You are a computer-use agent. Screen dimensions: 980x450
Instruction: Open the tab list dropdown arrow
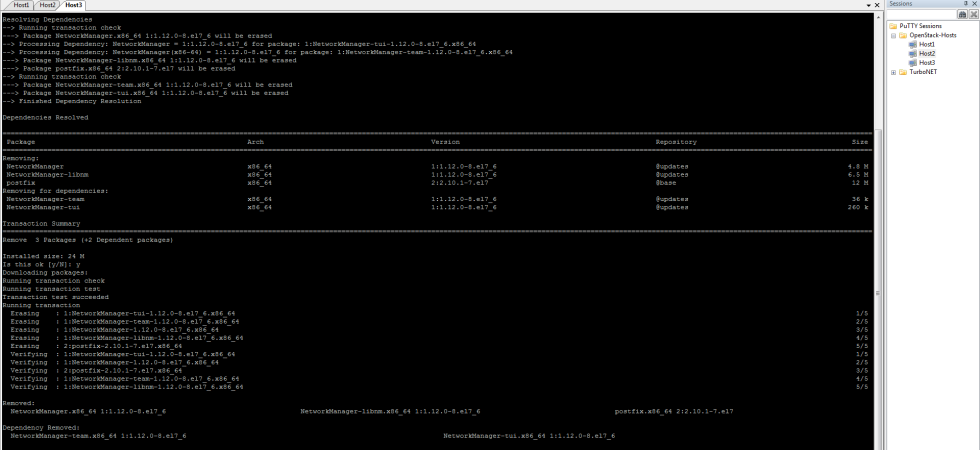point(869,5)
